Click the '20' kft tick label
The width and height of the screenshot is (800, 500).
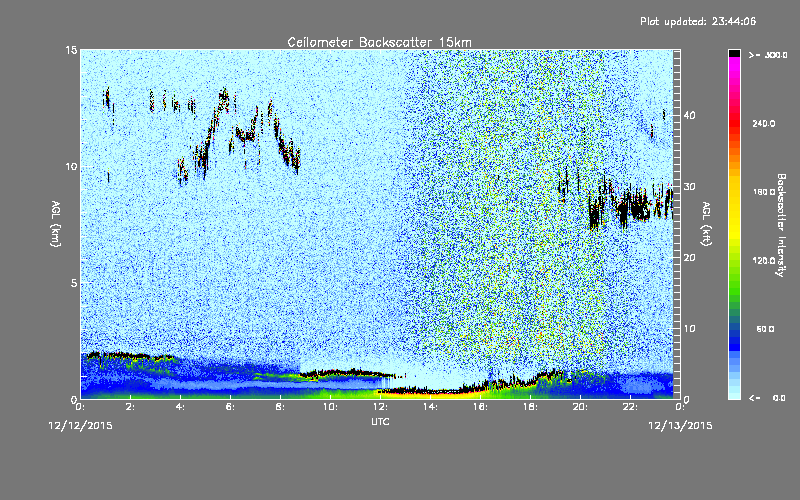click(x=689, y=258)
